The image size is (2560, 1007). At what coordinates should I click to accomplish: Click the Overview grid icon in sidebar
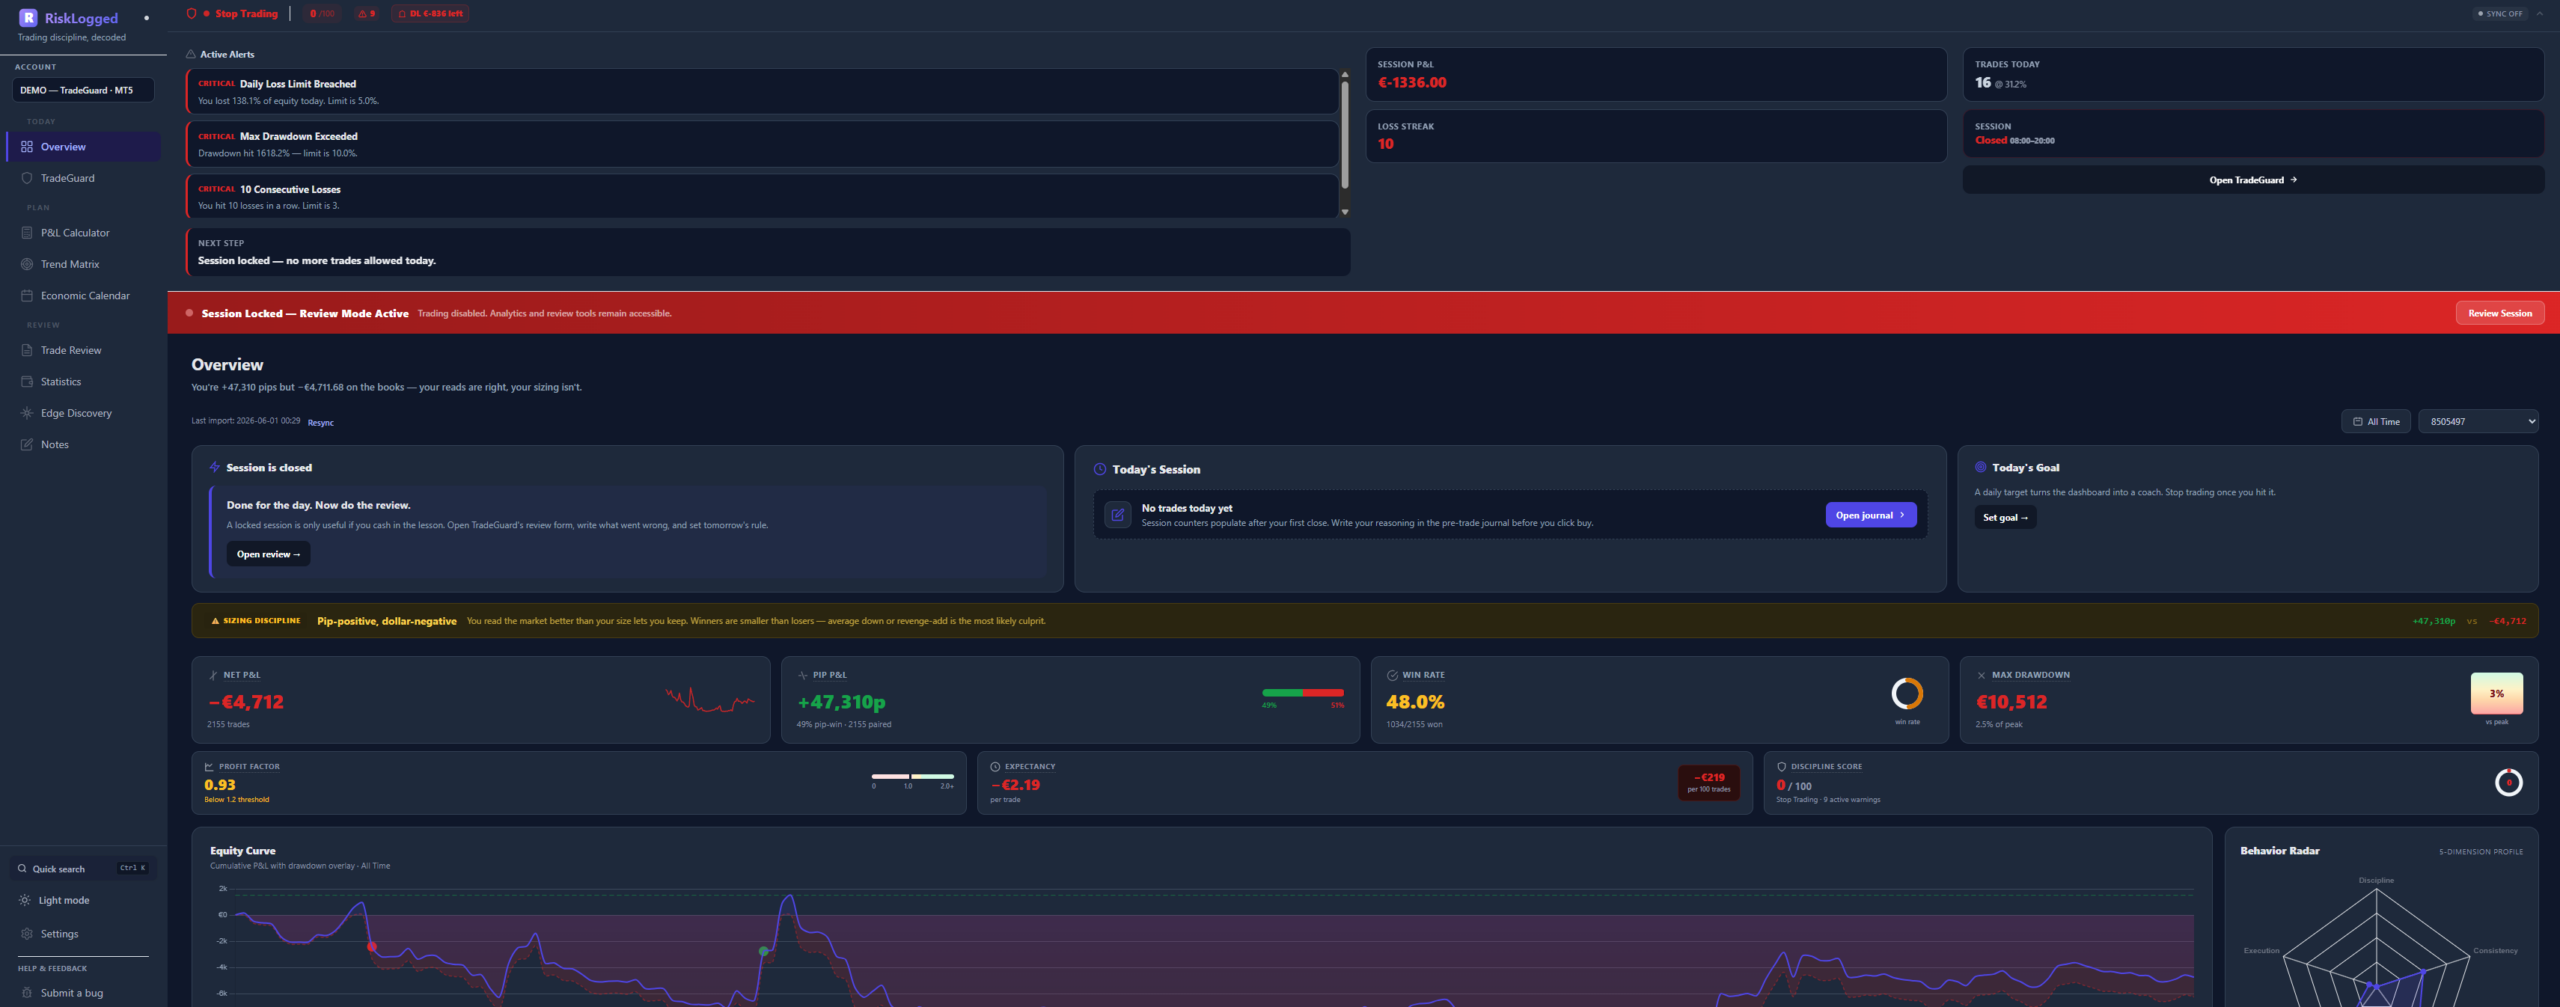pos(27,147)
